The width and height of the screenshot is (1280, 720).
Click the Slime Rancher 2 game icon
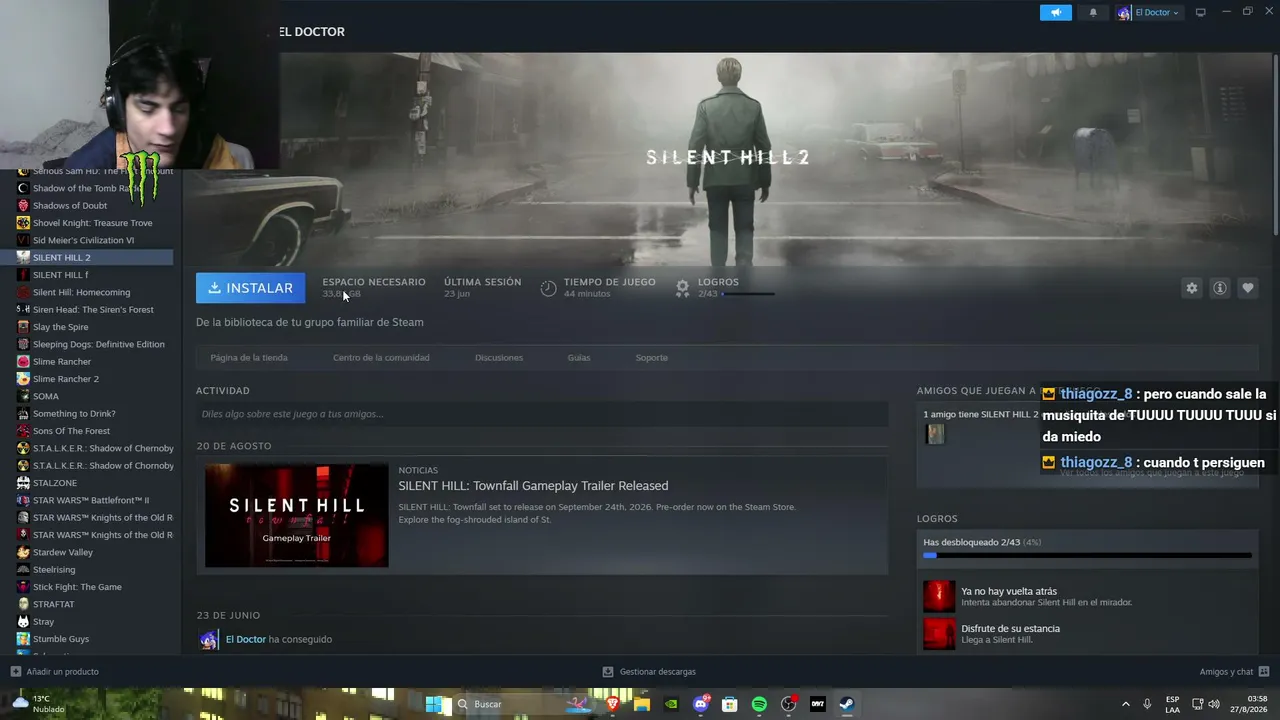coord(23,379)
